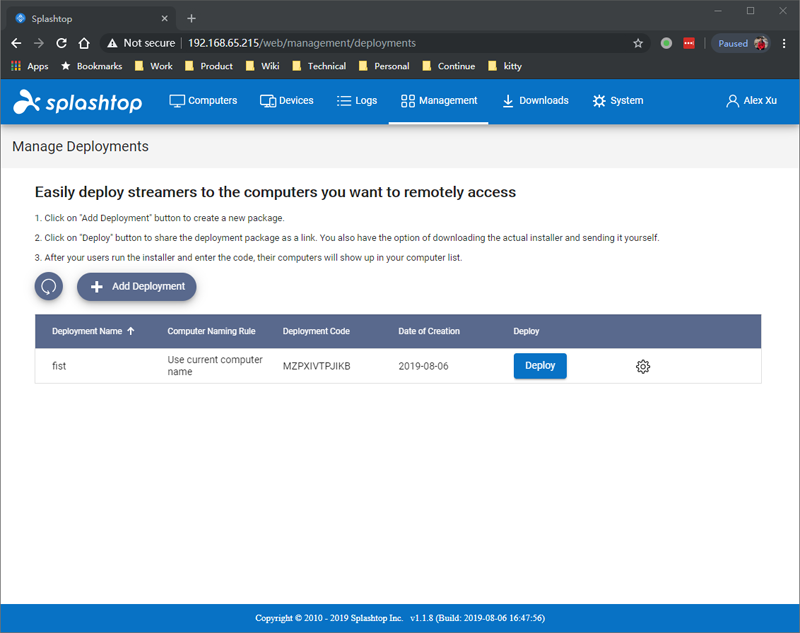
Task: Click the footer copyright version text
Action: click(x=400, y=618)
